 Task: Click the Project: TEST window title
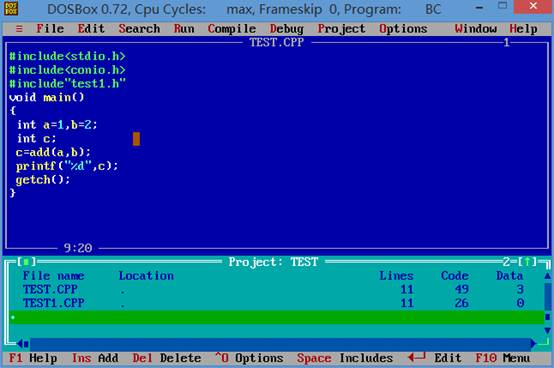[x=273, y=262]
